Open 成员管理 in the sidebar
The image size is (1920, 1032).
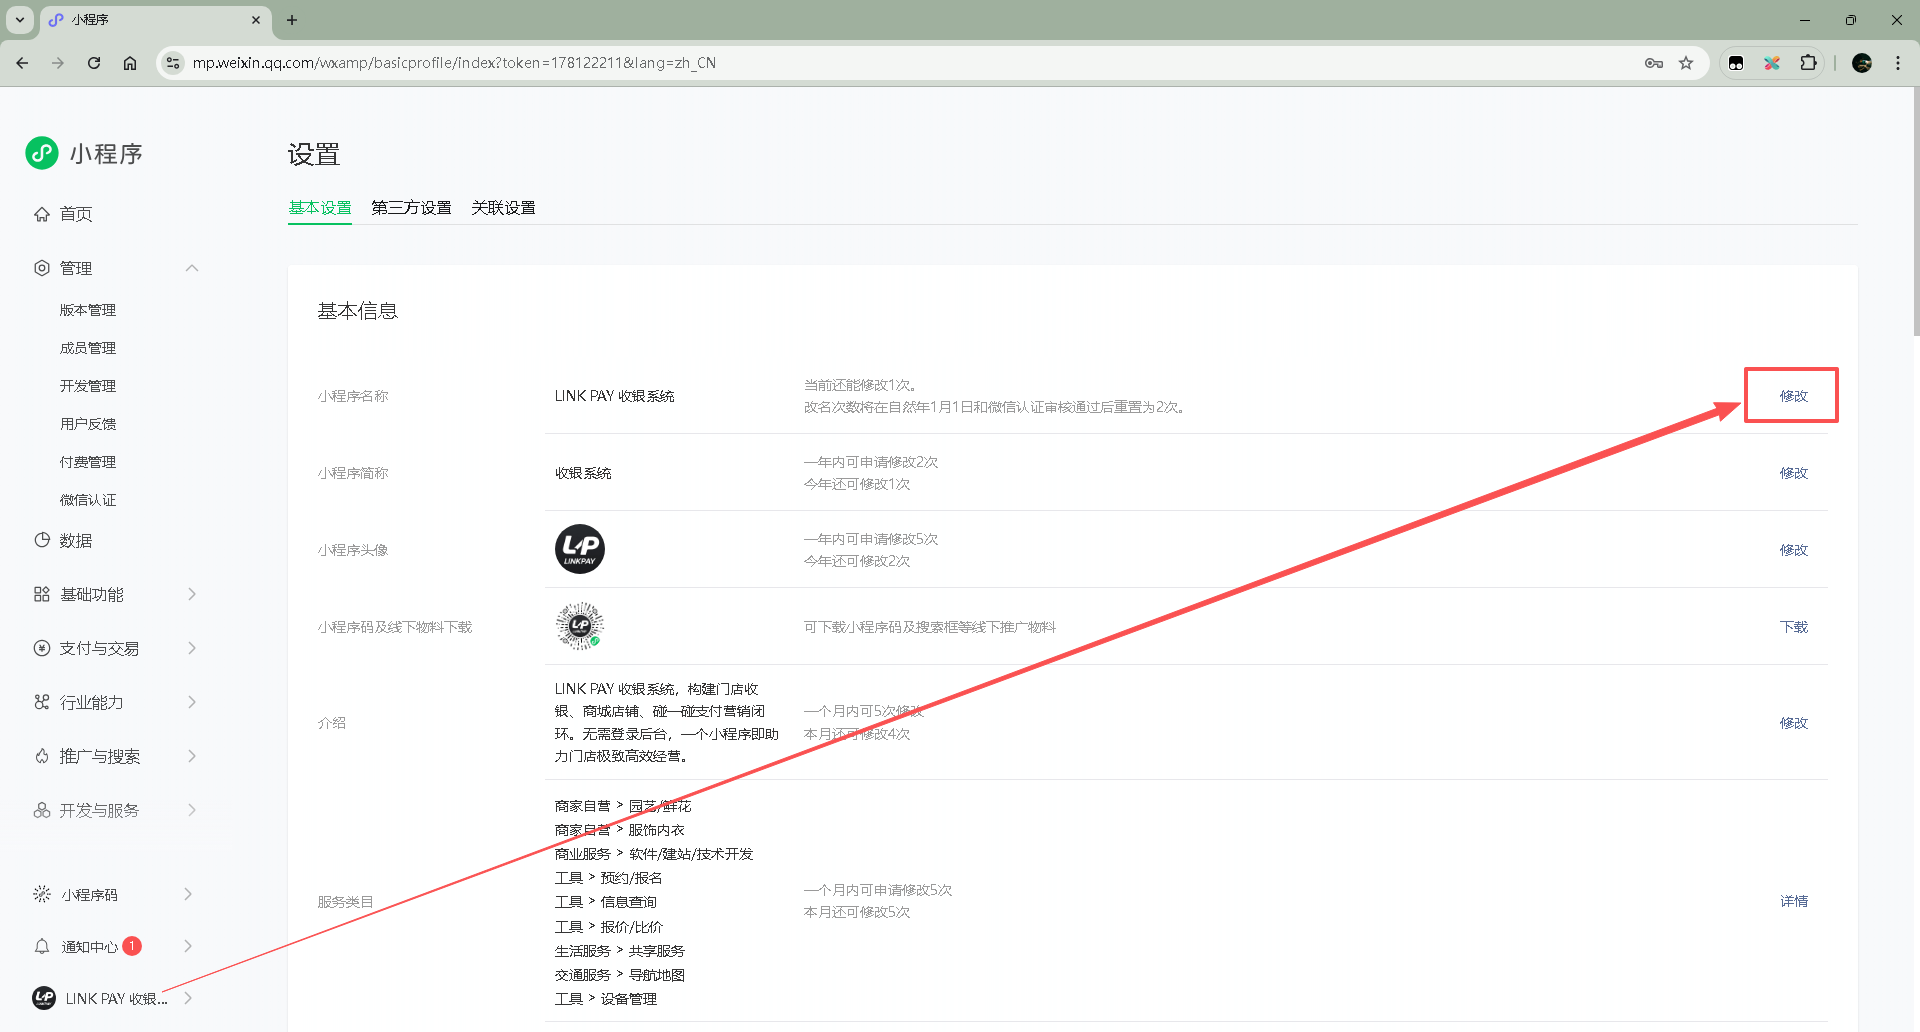[x=88, y=348]
